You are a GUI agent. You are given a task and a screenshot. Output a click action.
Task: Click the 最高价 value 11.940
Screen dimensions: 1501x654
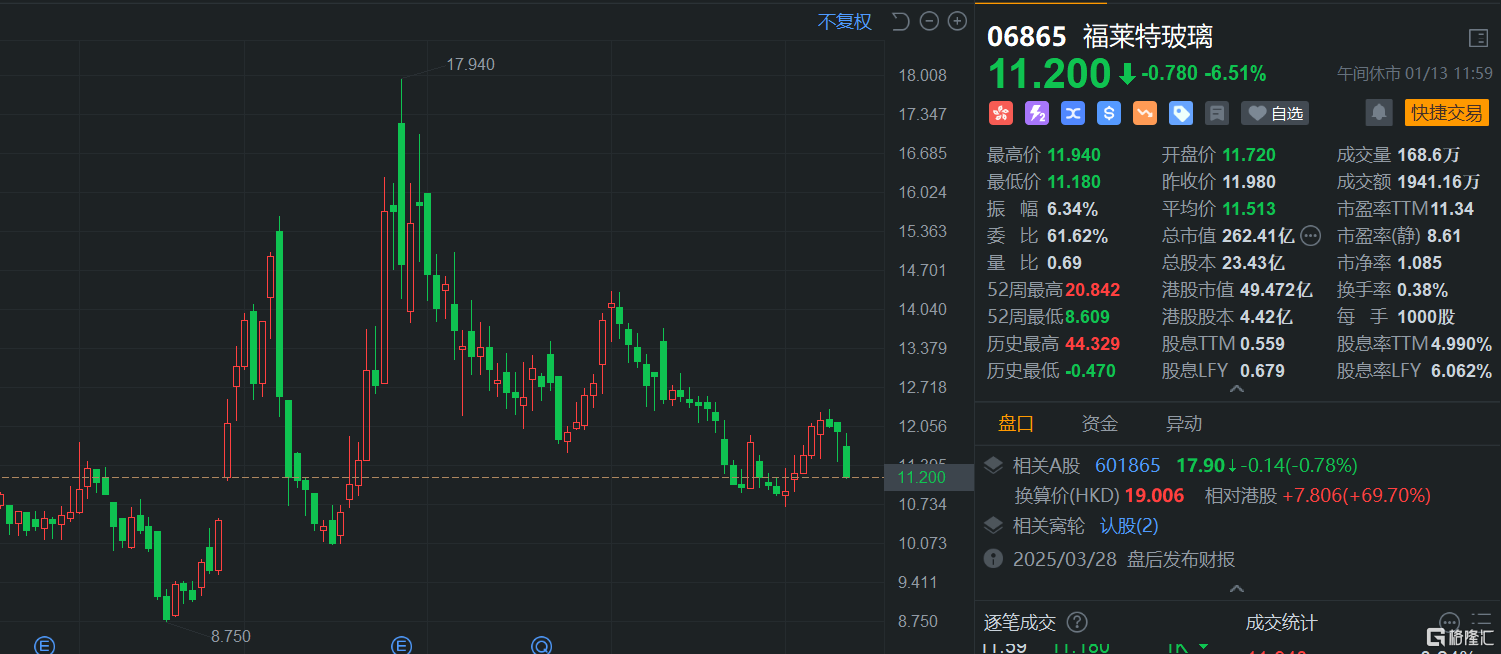point(1075,155)
